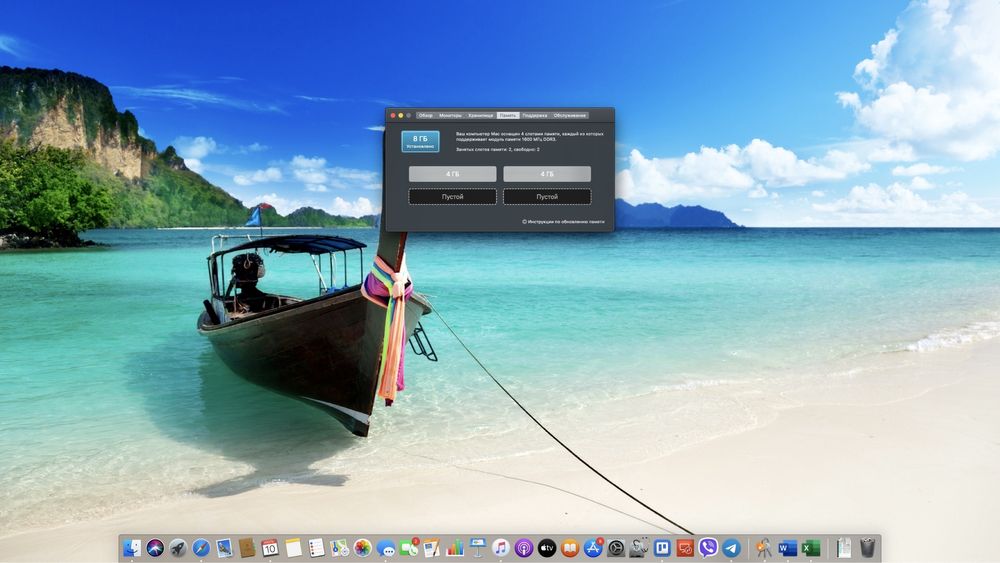Open the Trash in the Dock

click(867, 548)
